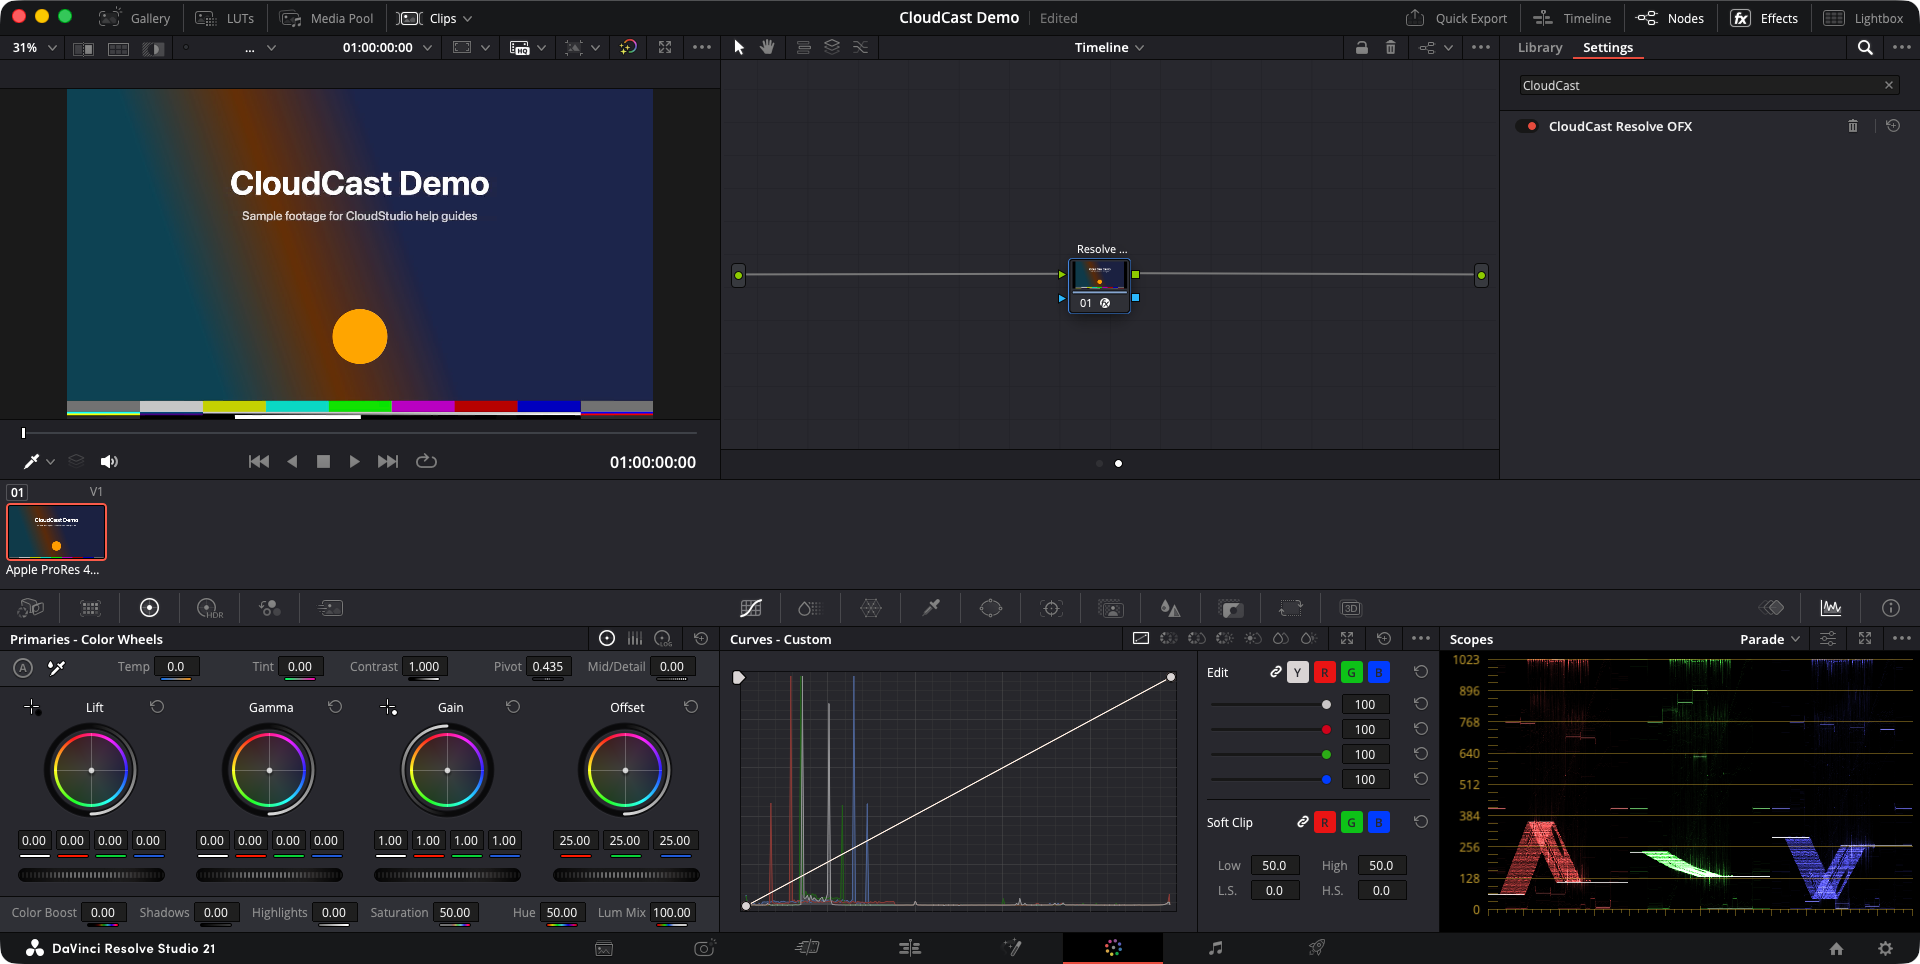The image size is (1920, 964).
Task: Toggle the Y luminance curve channel
Action: point(1298,673)
